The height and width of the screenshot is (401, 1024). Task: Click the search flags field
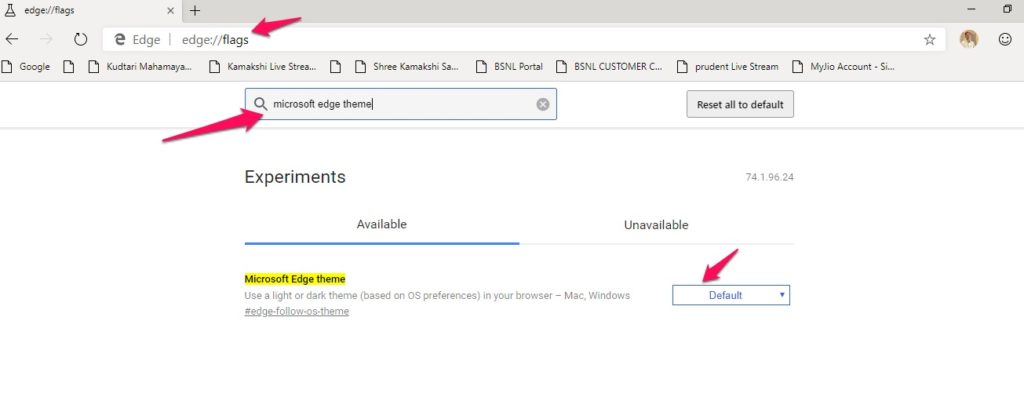(x=401, y=104)
